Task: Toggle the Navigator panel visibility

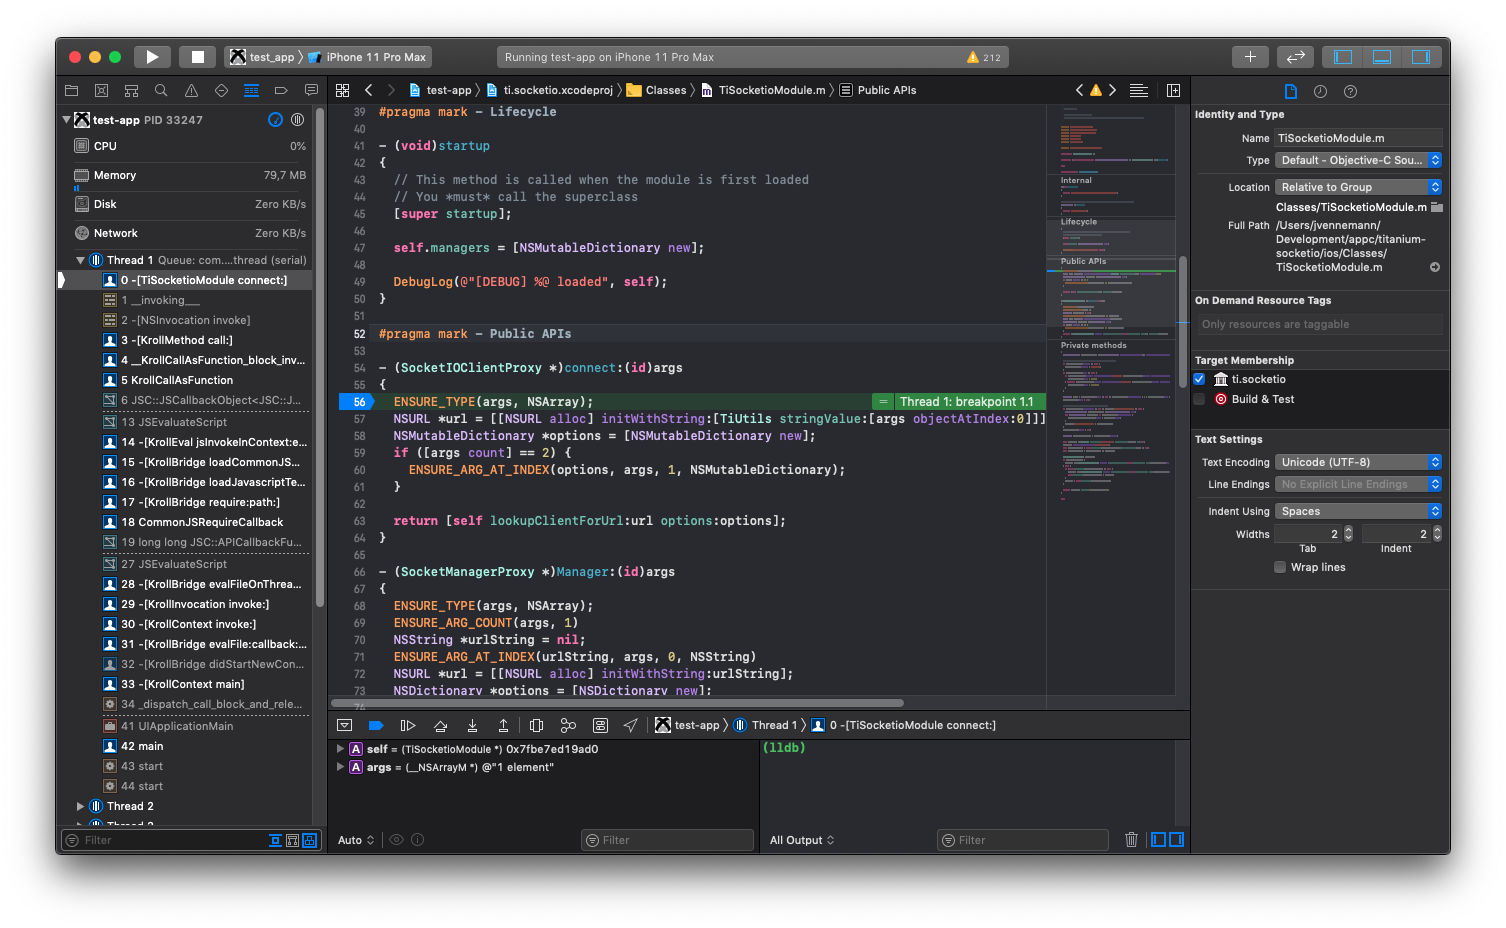Action: pyautogui.click(x=1343, y=57)
